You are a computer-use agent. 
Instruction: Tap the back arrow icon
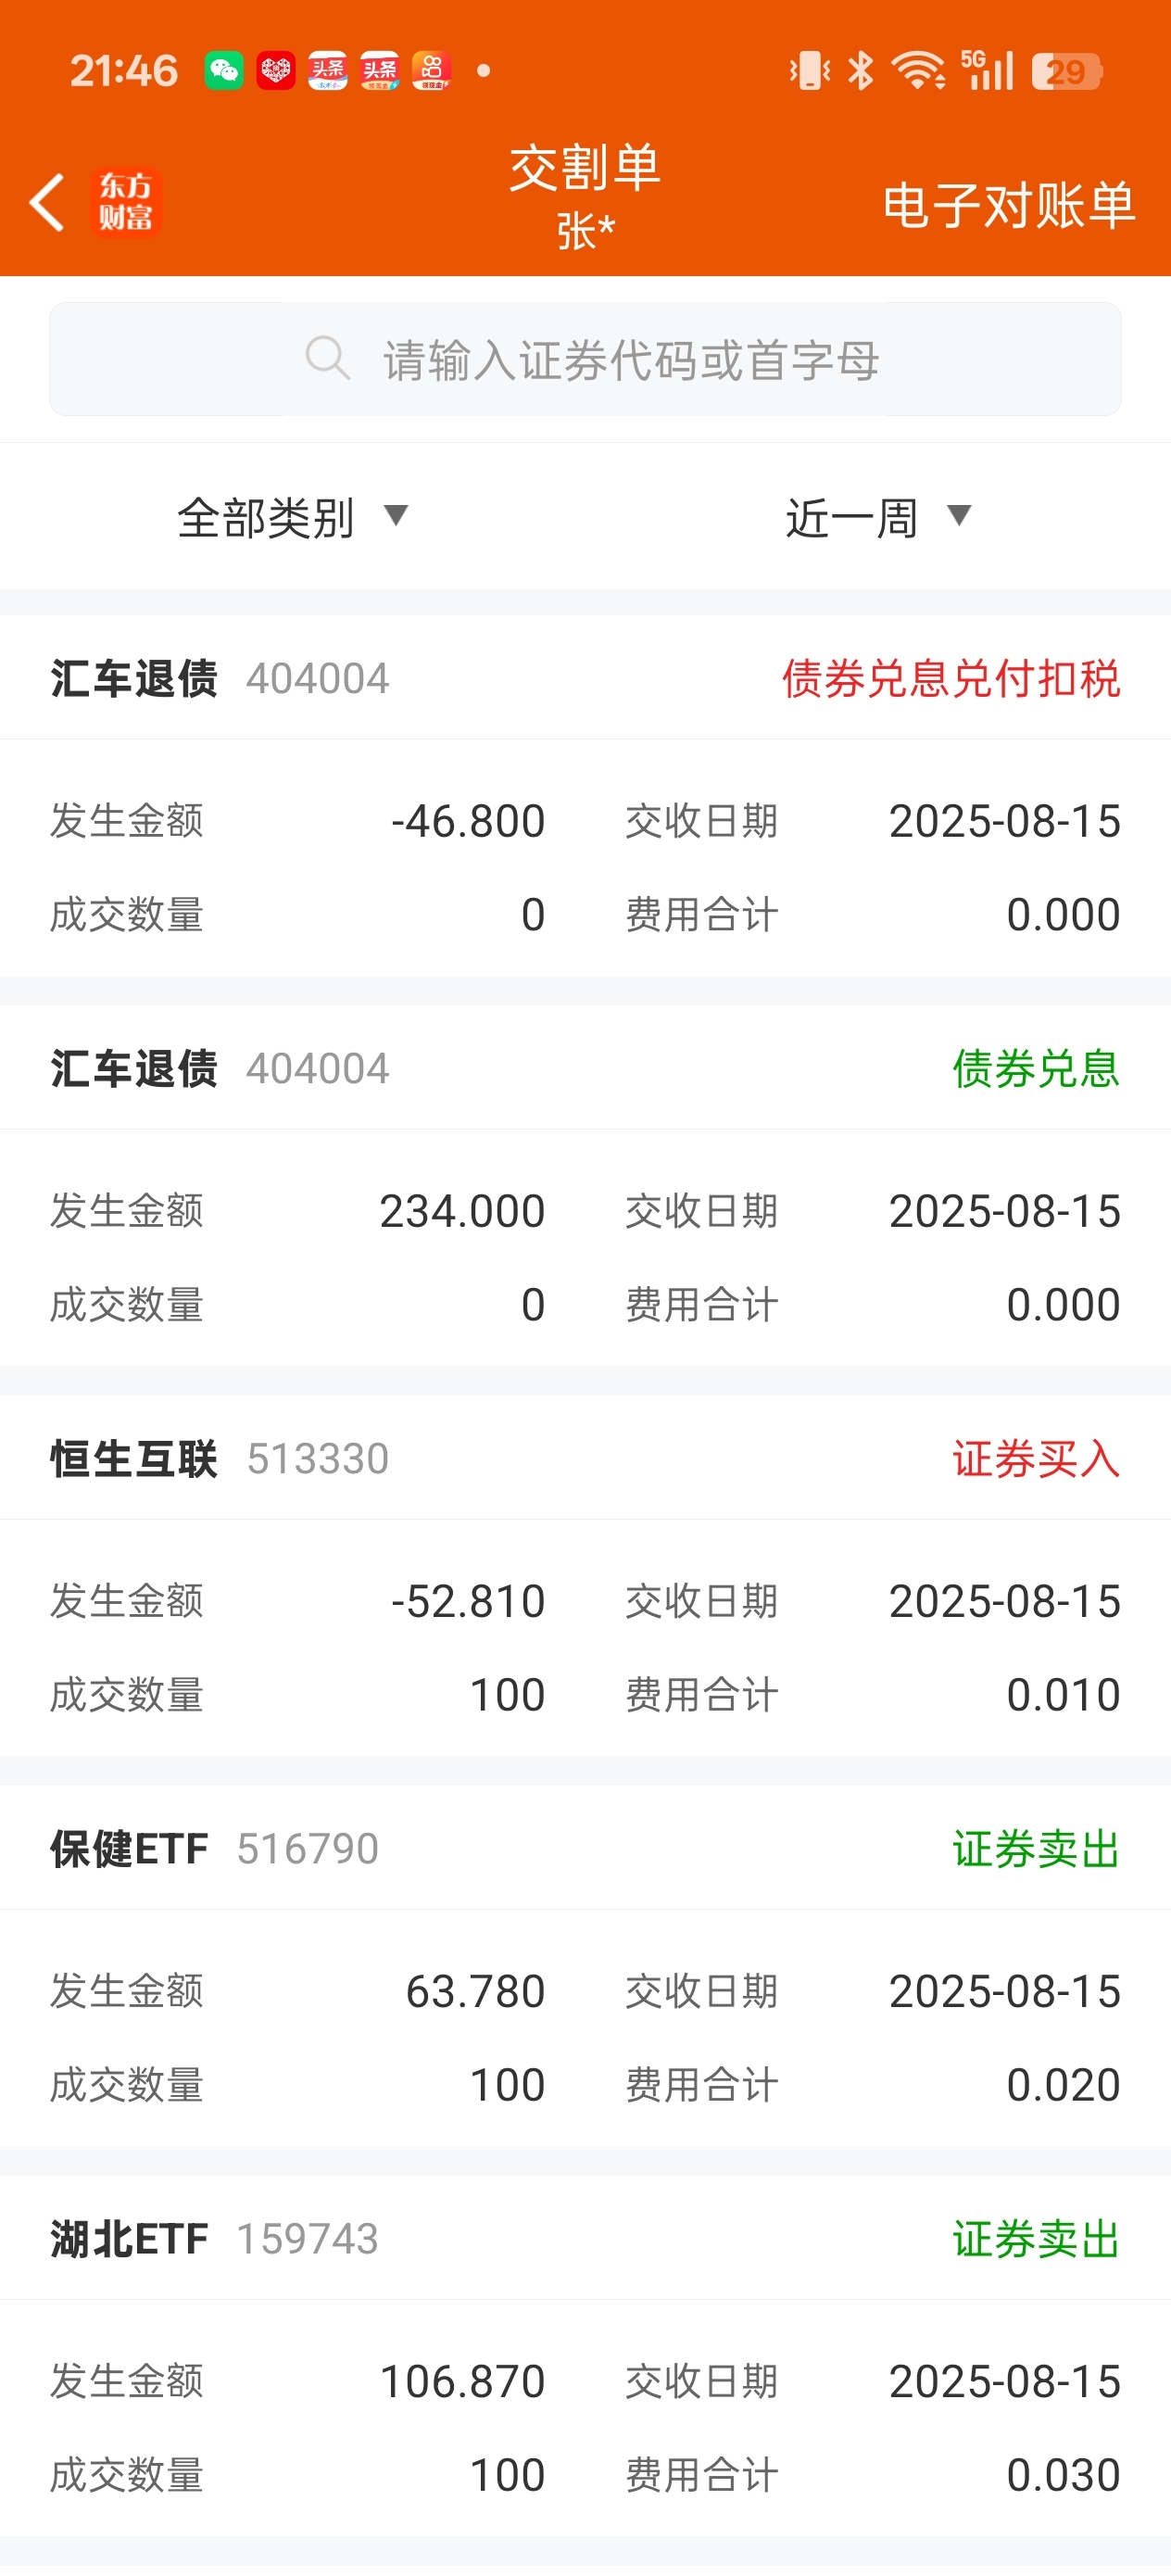coord(47,202)
